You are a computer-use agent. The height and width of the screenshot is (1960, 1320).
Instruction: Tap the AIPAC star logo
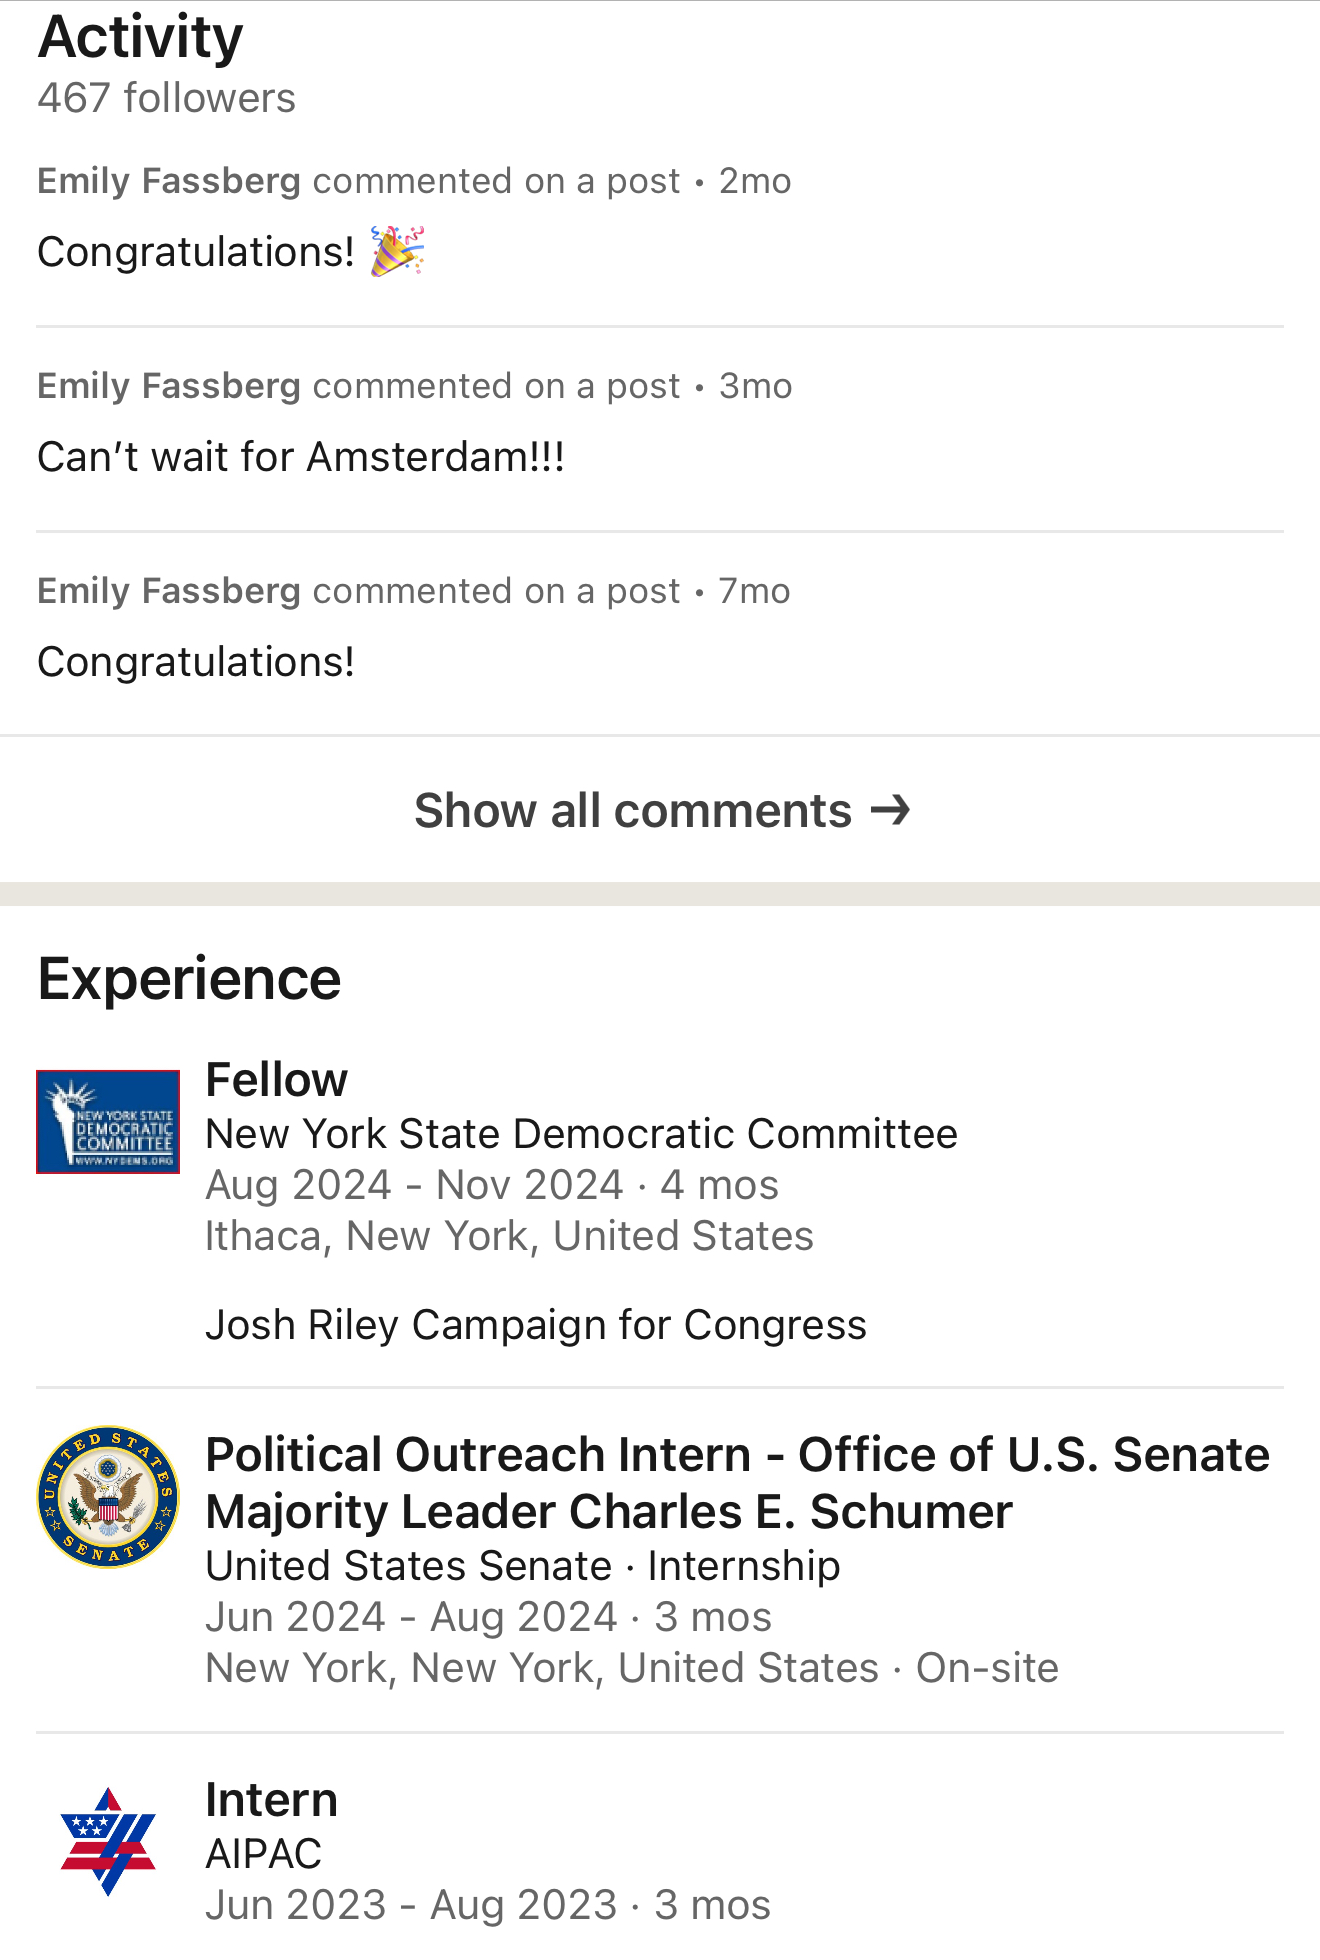[x=108, y=1841]
